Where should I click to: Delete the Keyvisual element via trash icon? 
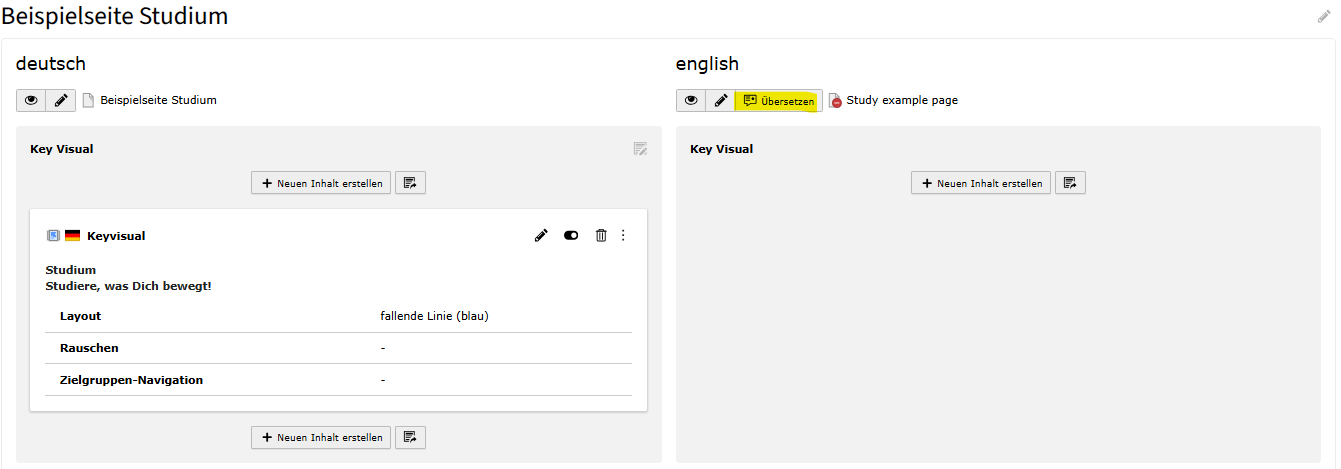[601, 236]
